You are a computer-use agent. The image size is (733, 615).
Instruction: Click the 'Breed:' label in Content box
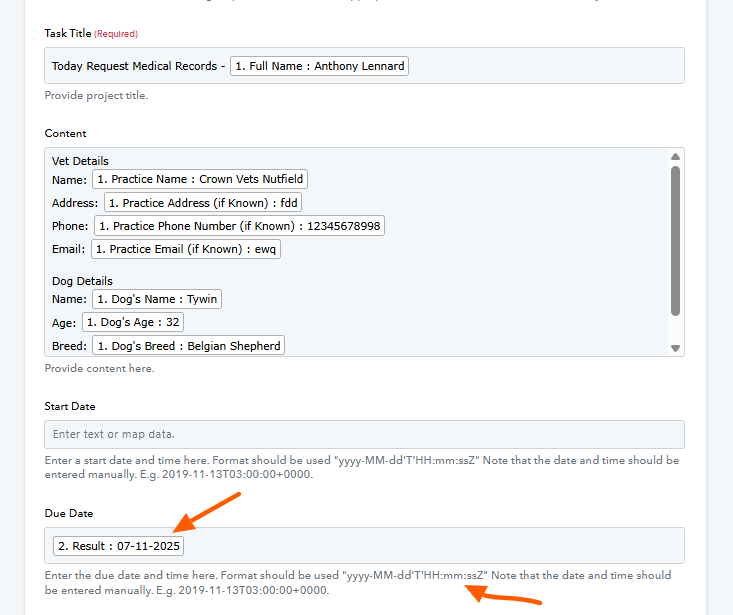69,346
